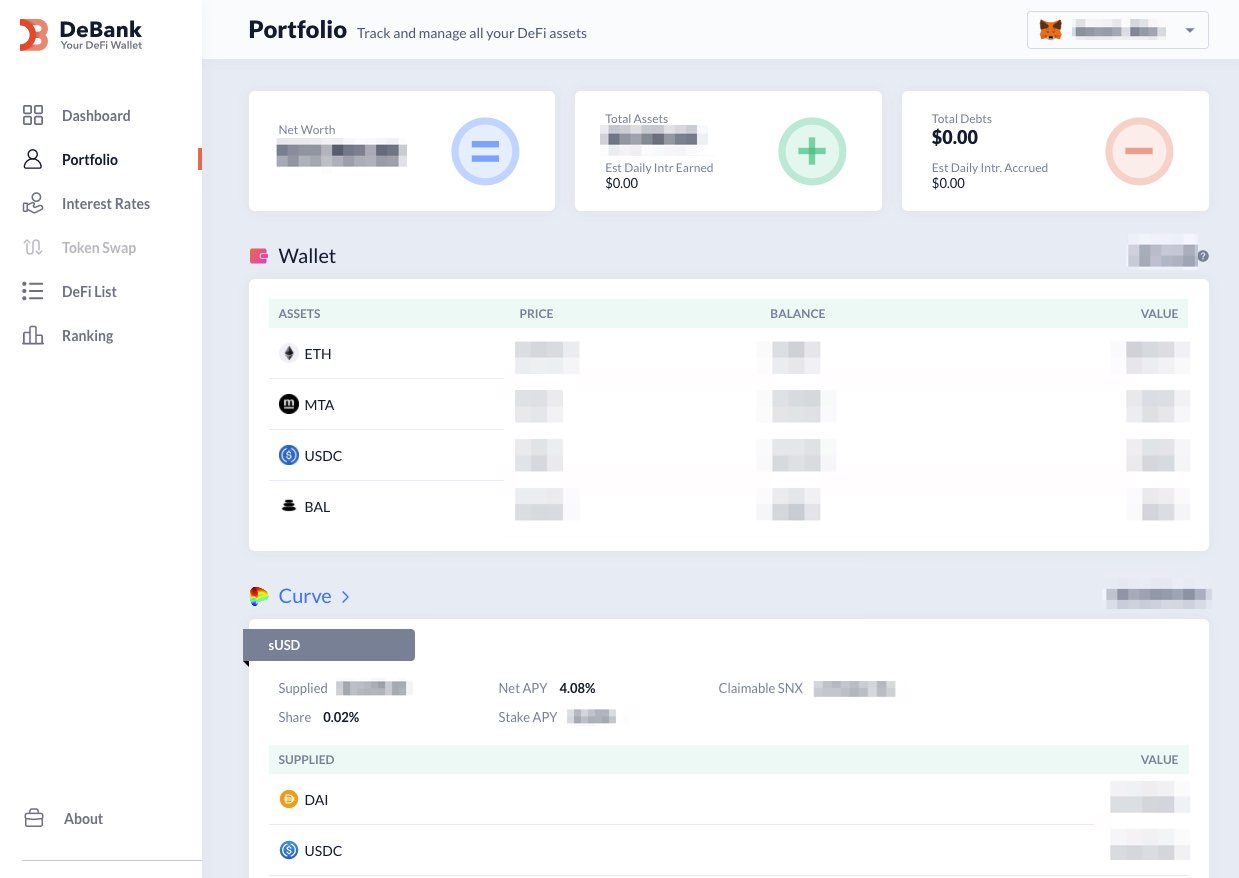Click the Stake APY label
This screenshot has width=1239, height=878.
527,717
